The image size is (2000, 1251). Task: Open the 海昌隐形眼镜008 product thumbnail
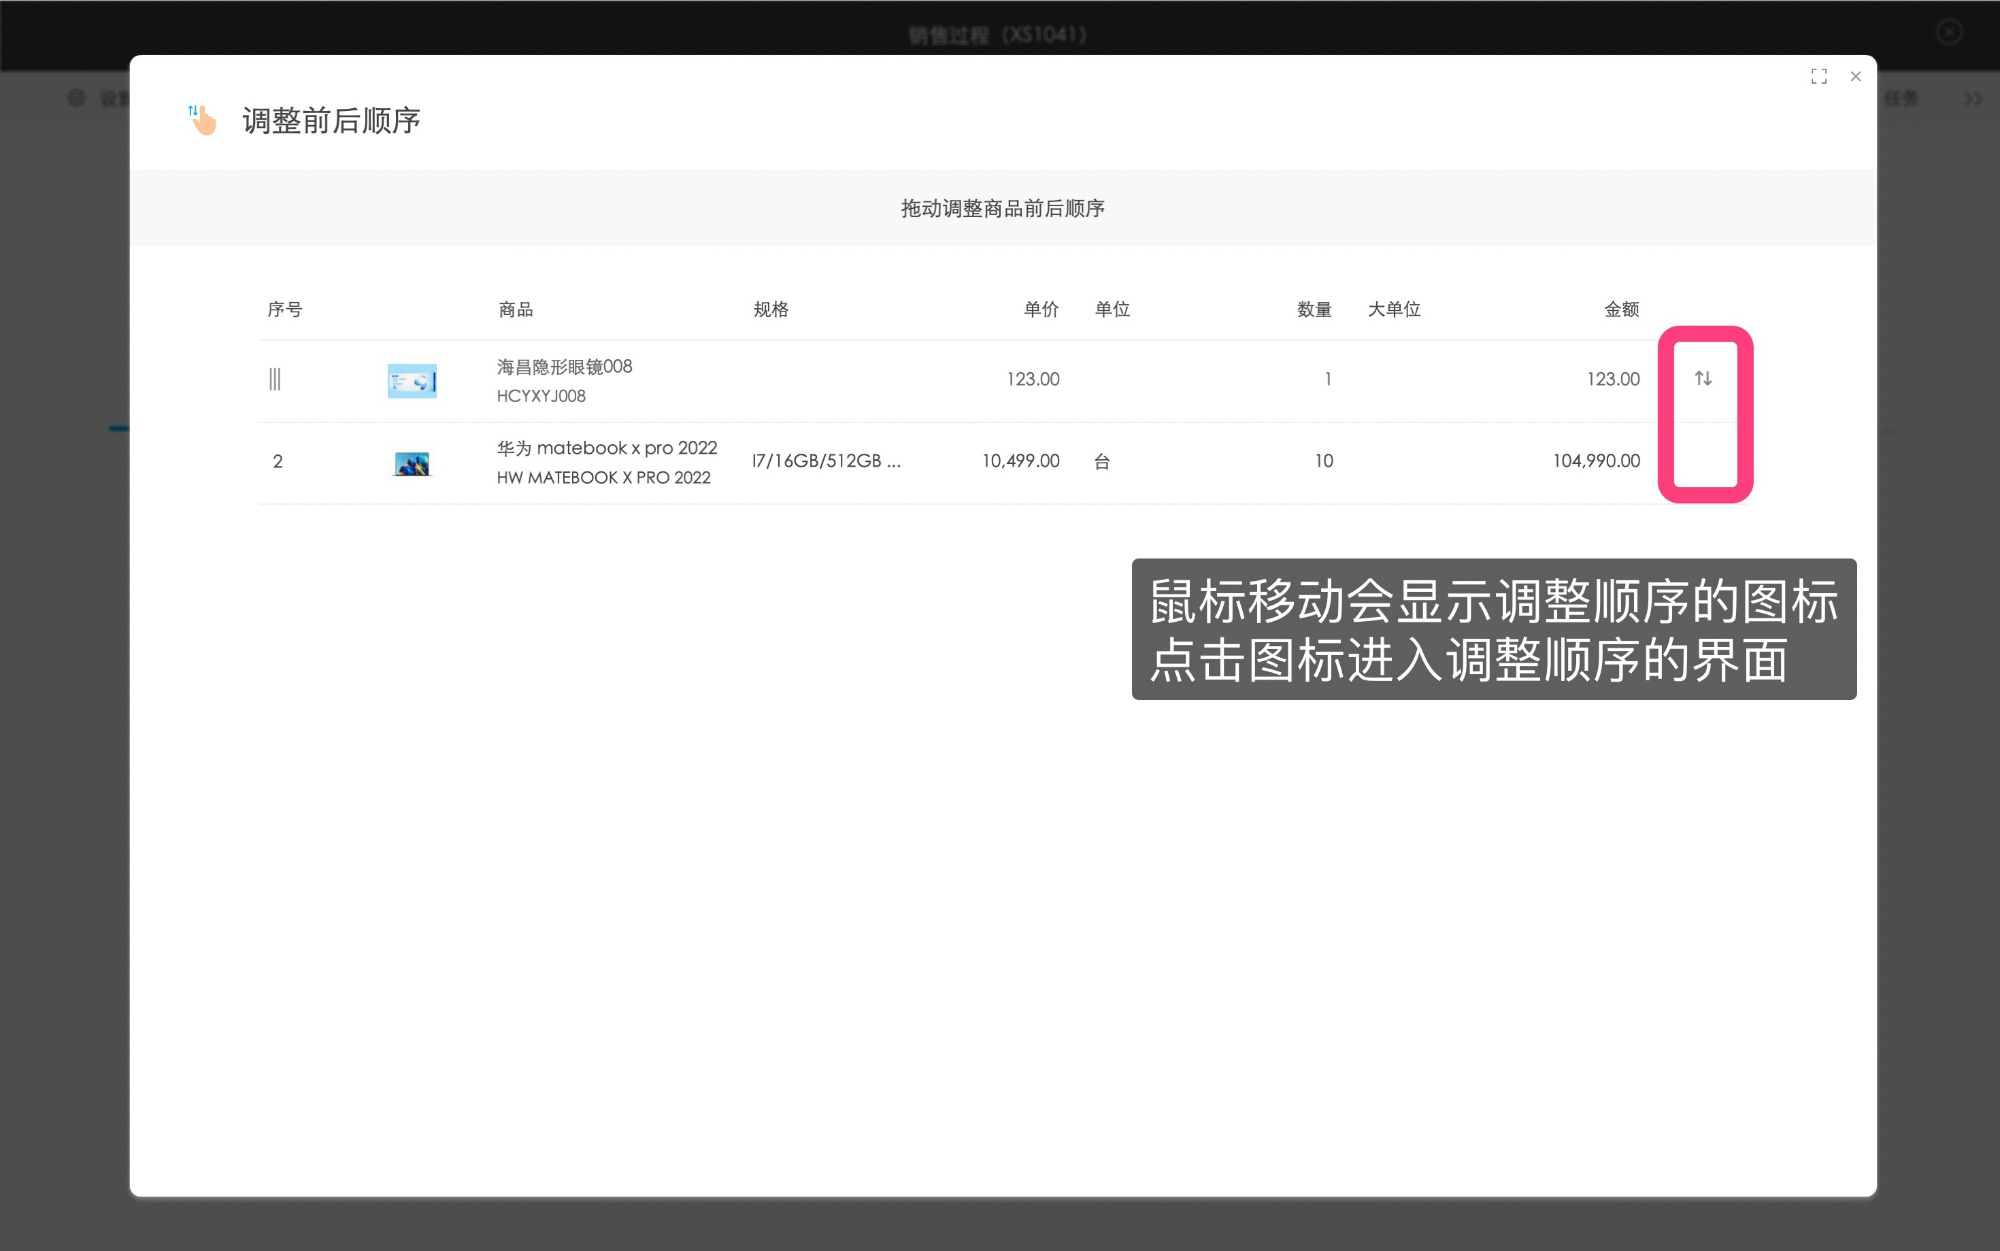coord(412,381)
